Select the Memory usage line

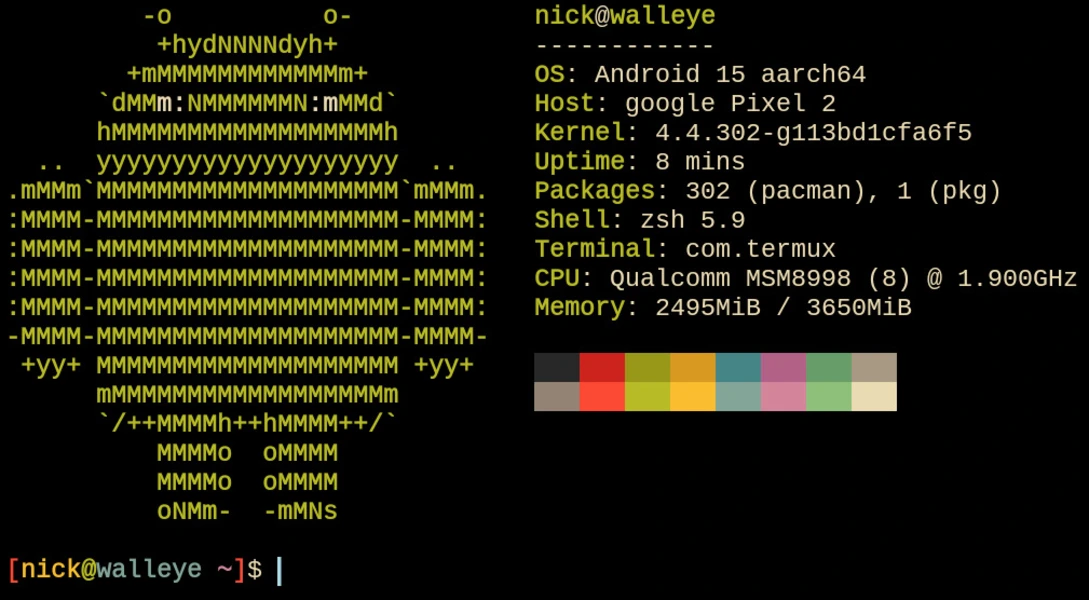pos(720,306)
